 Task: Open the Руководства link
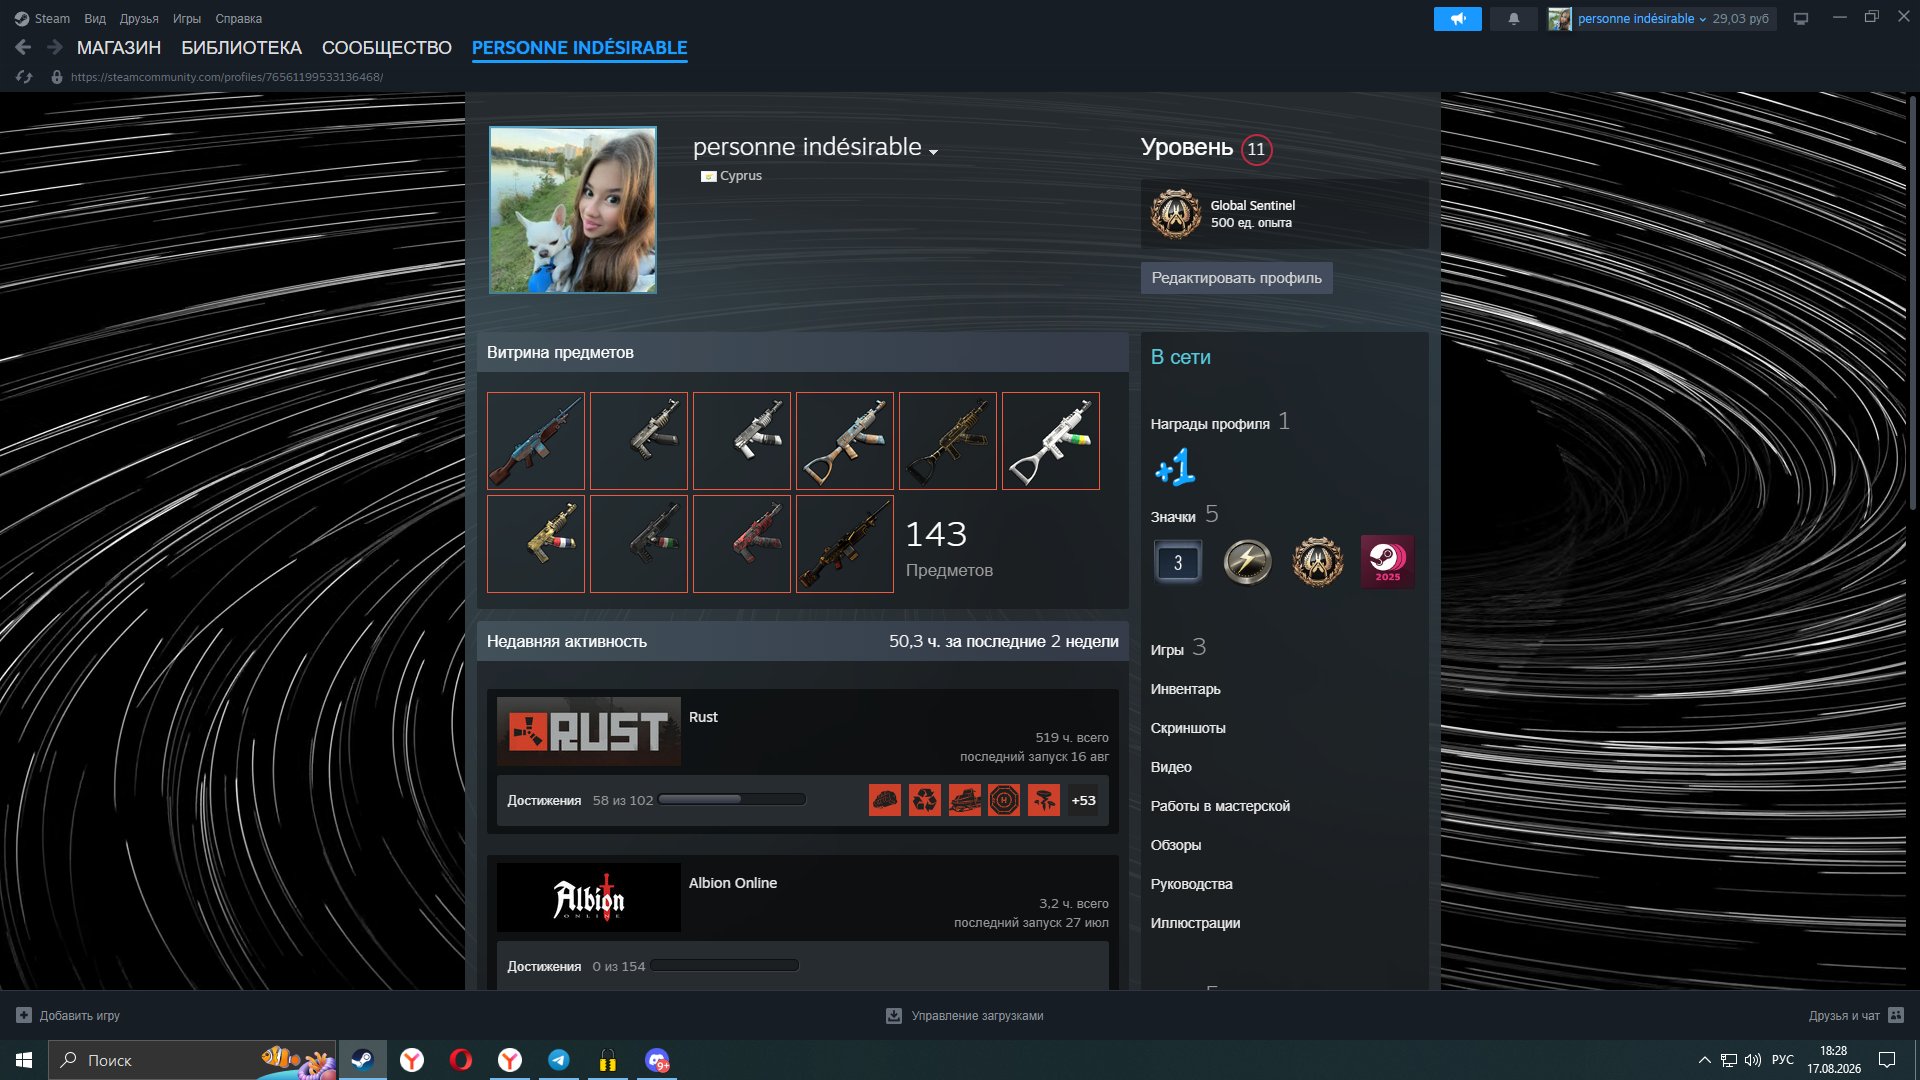[1191, 884]
